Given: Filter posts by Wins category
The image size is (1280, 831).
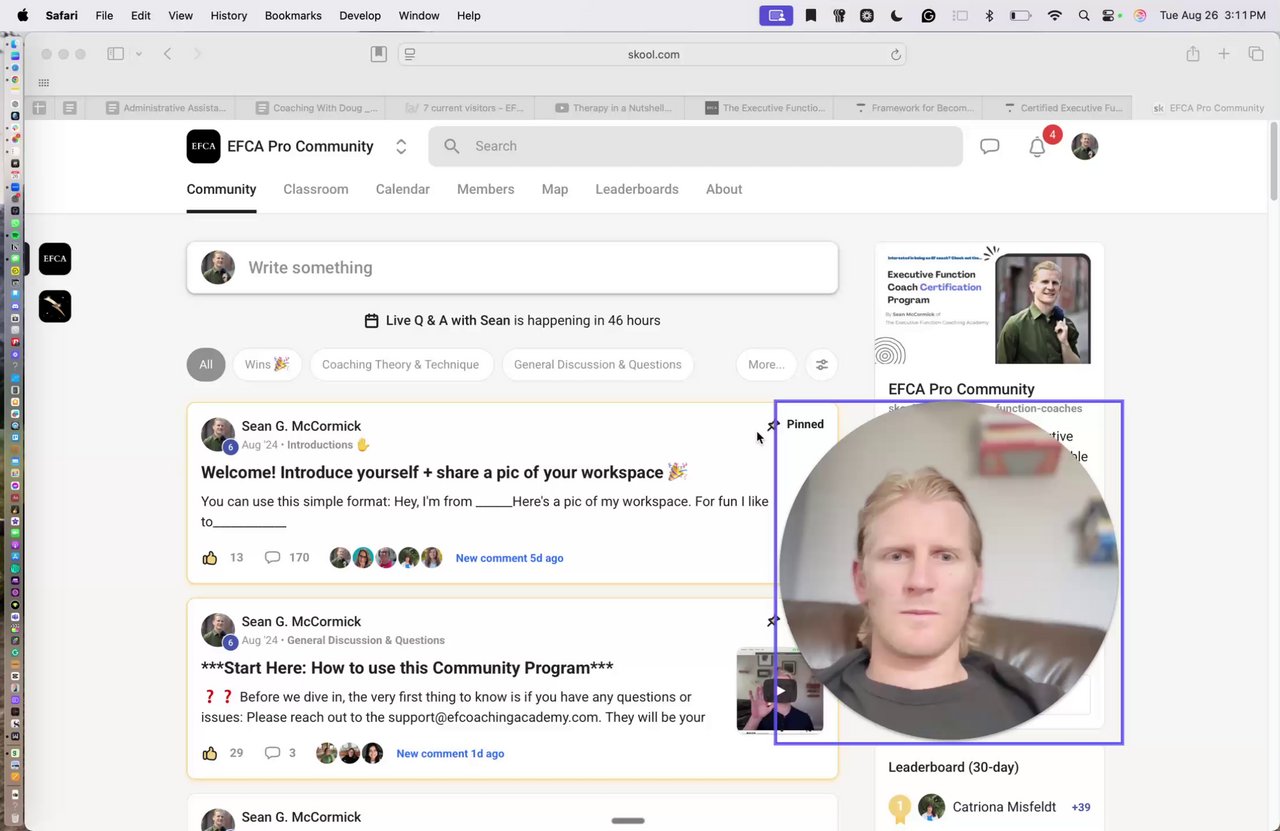Looking at the screenshot, I should click(x=267, y=364).
